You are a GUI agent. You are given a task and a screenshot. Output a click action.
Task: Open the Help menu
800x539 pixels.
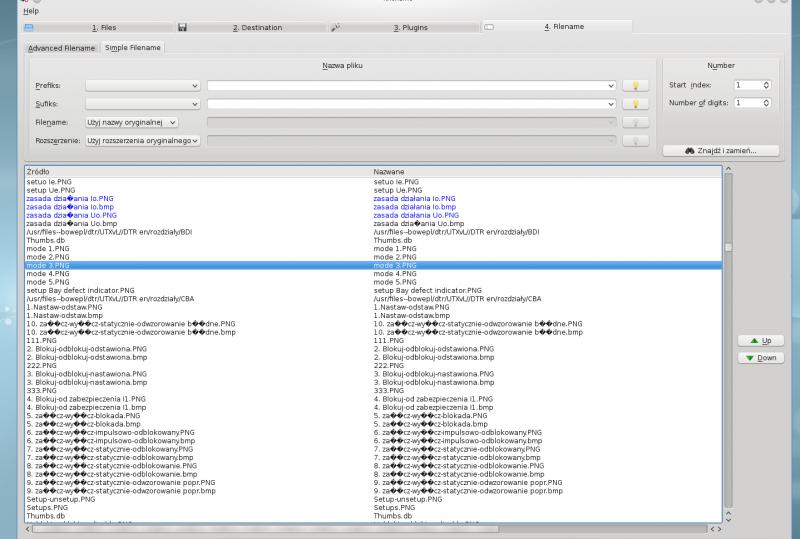pos(31,11)
